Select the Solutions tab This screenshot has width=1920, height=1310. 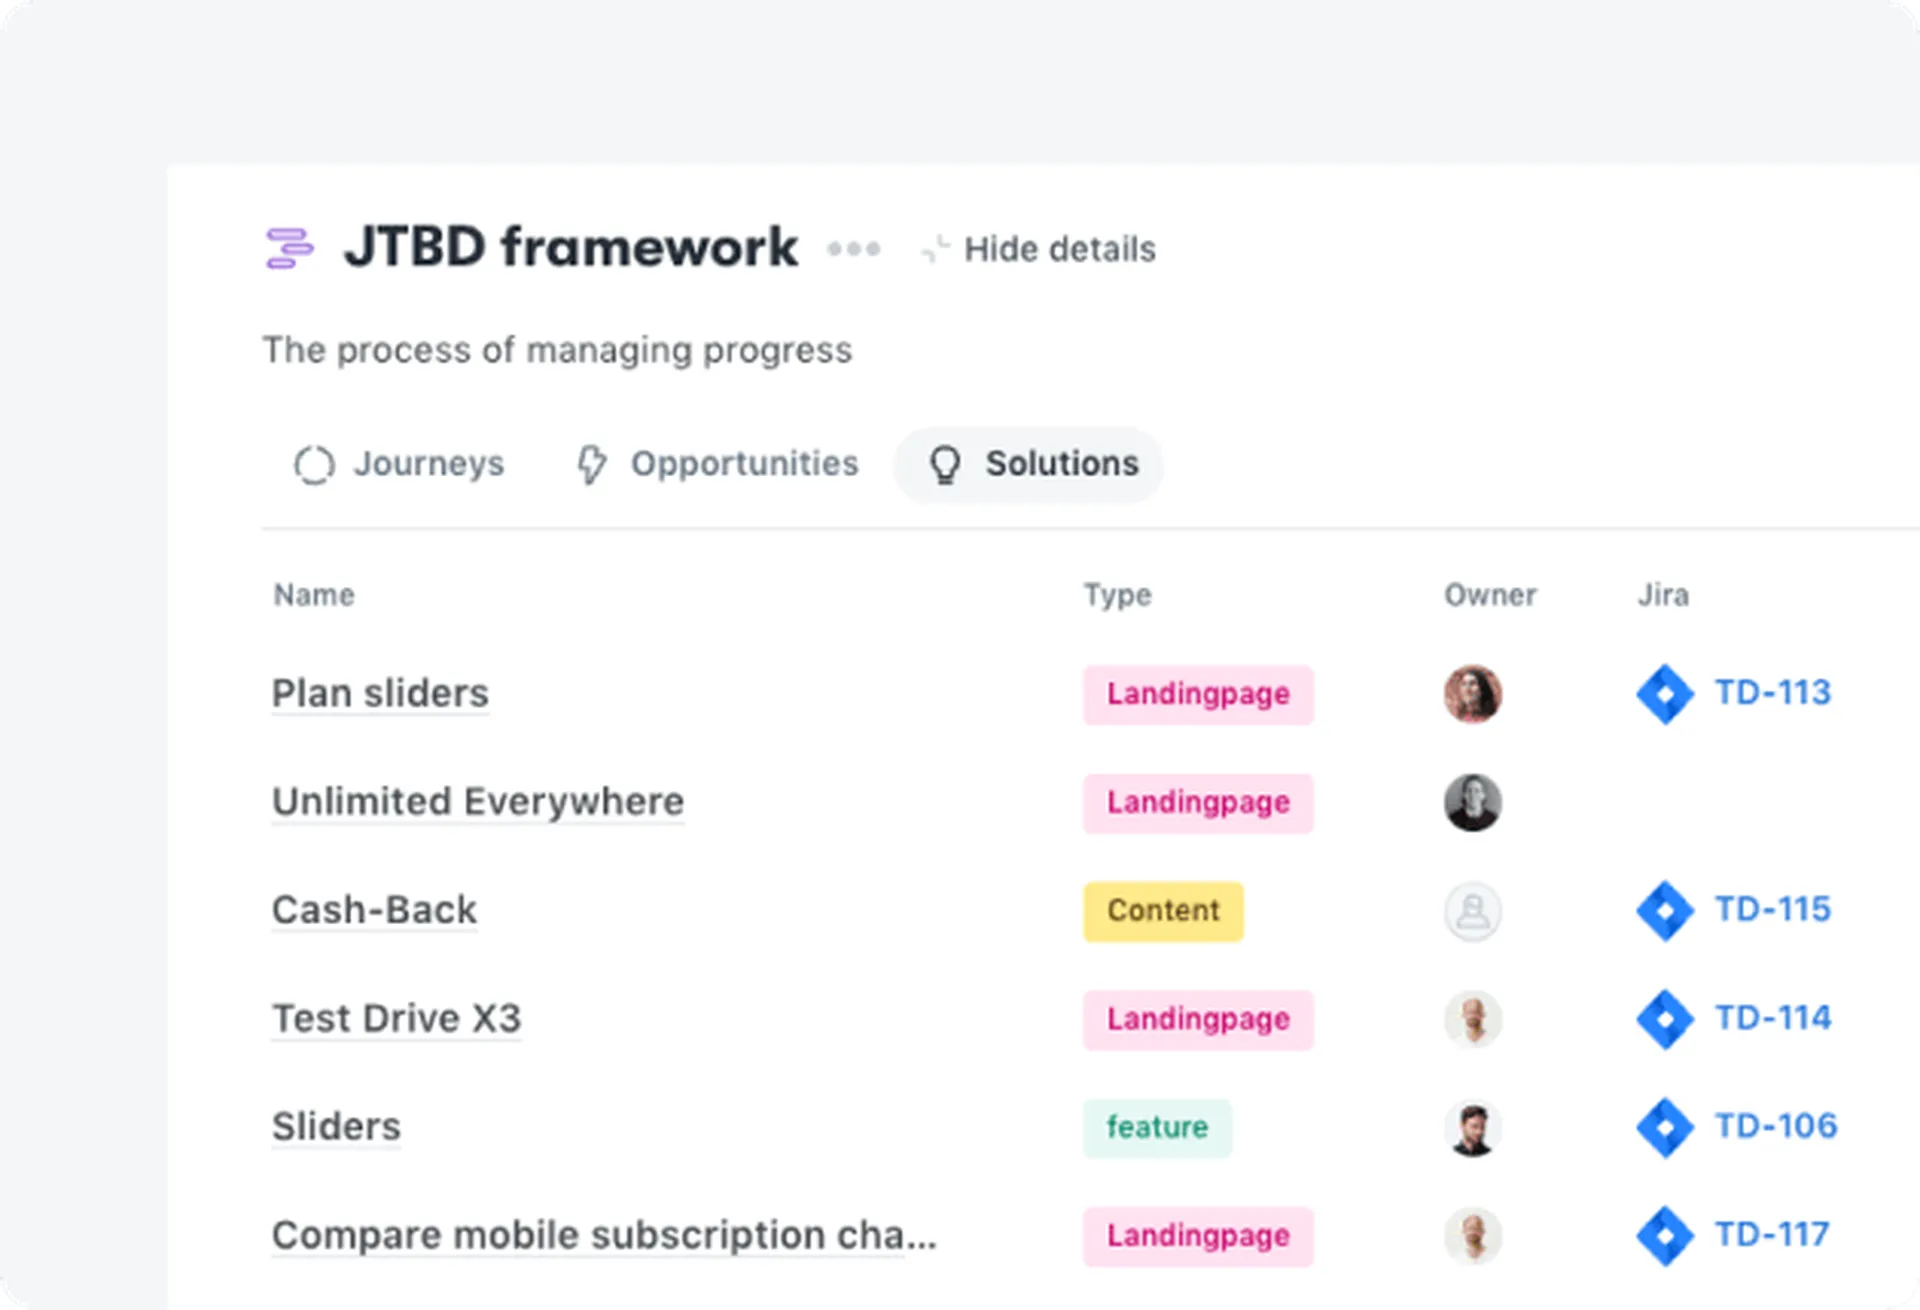tap(1030, 464)
